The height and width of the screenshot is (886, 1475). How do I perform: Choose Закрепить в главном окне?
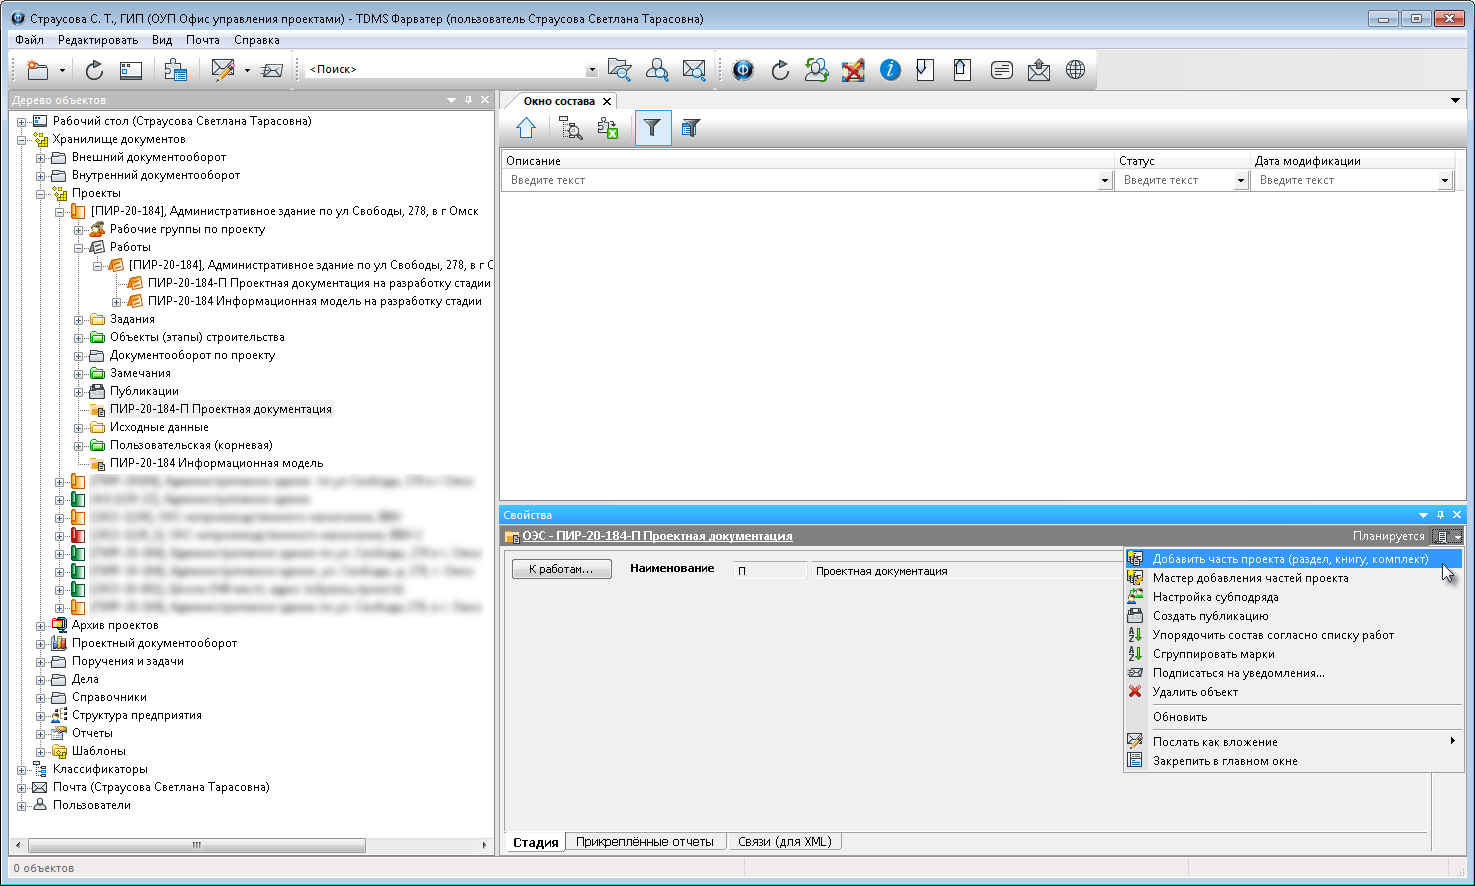(1293, 761)
